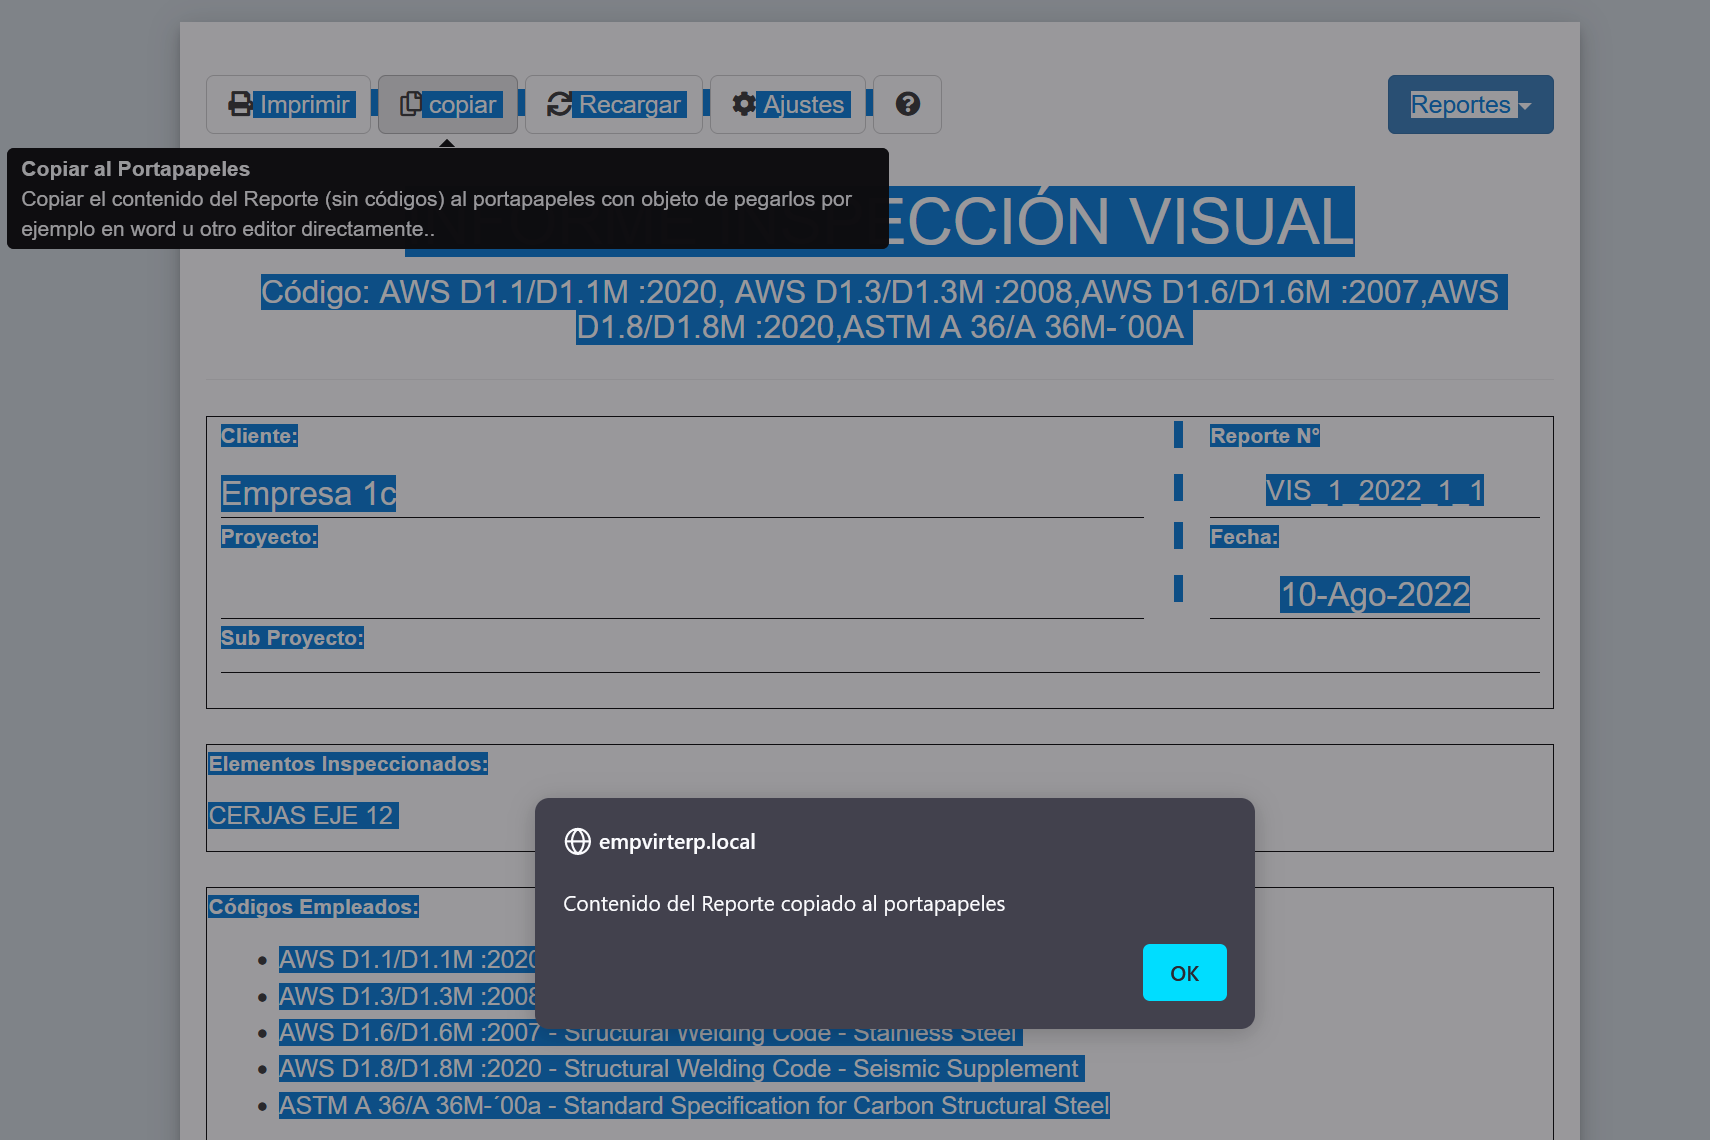Click the clipboard icon on copiar

(x=410, y=104)
